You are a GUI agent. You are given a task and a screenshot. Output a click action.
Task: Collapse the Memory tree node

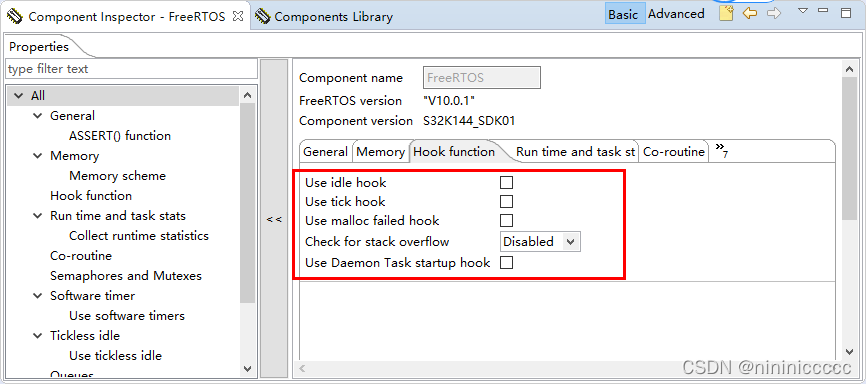(38, 156)
